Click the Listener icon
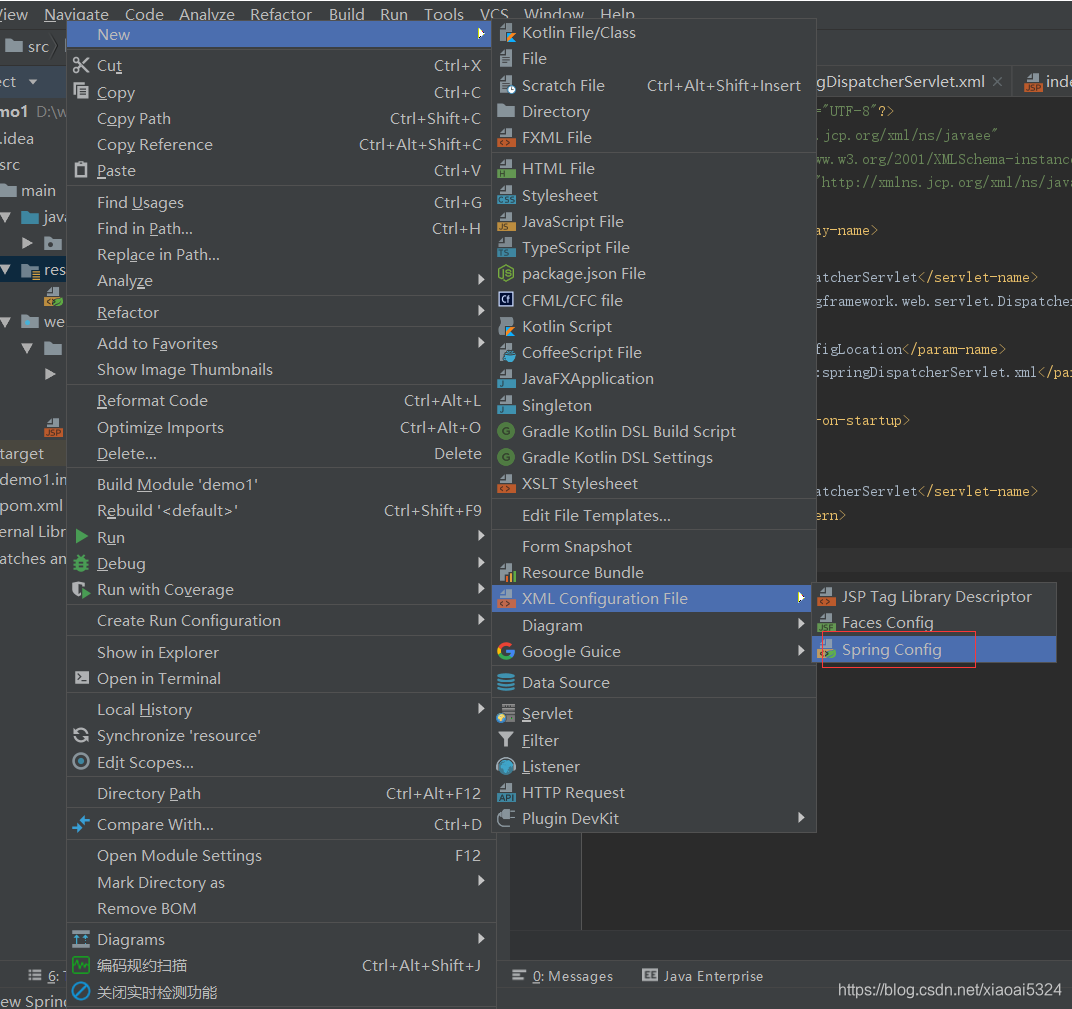 507,766
